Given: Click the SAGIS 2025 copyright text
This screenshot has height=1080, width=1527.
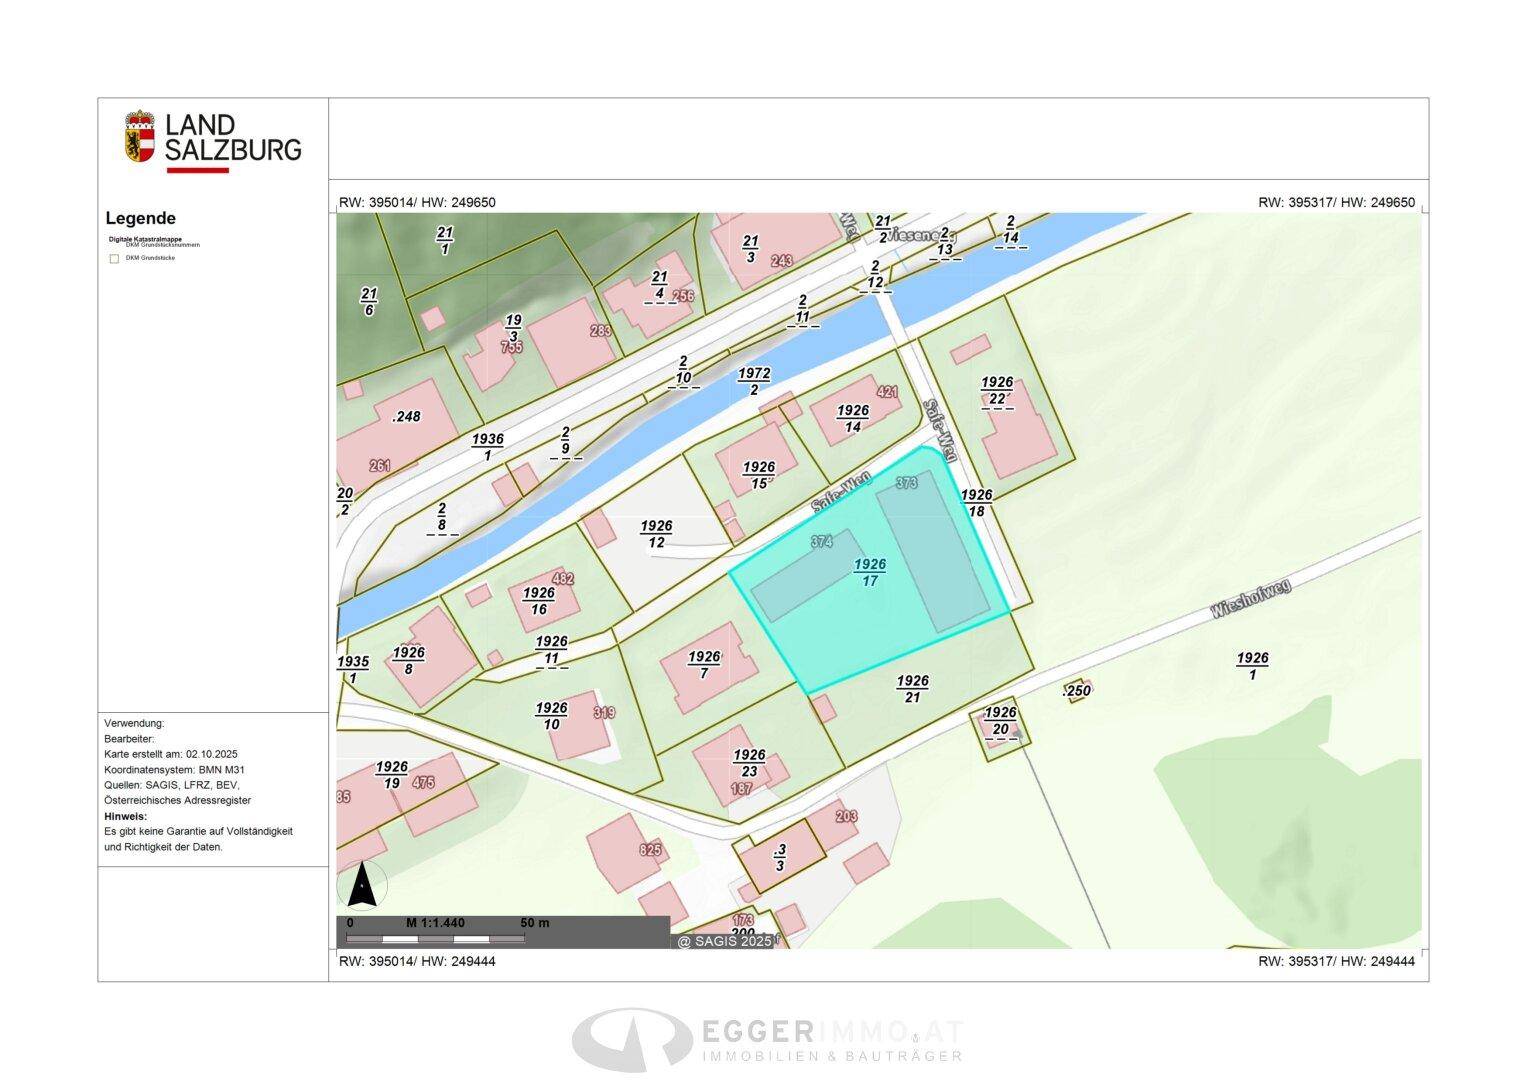Looking at the screenshot, I should [x=724, y=941].
